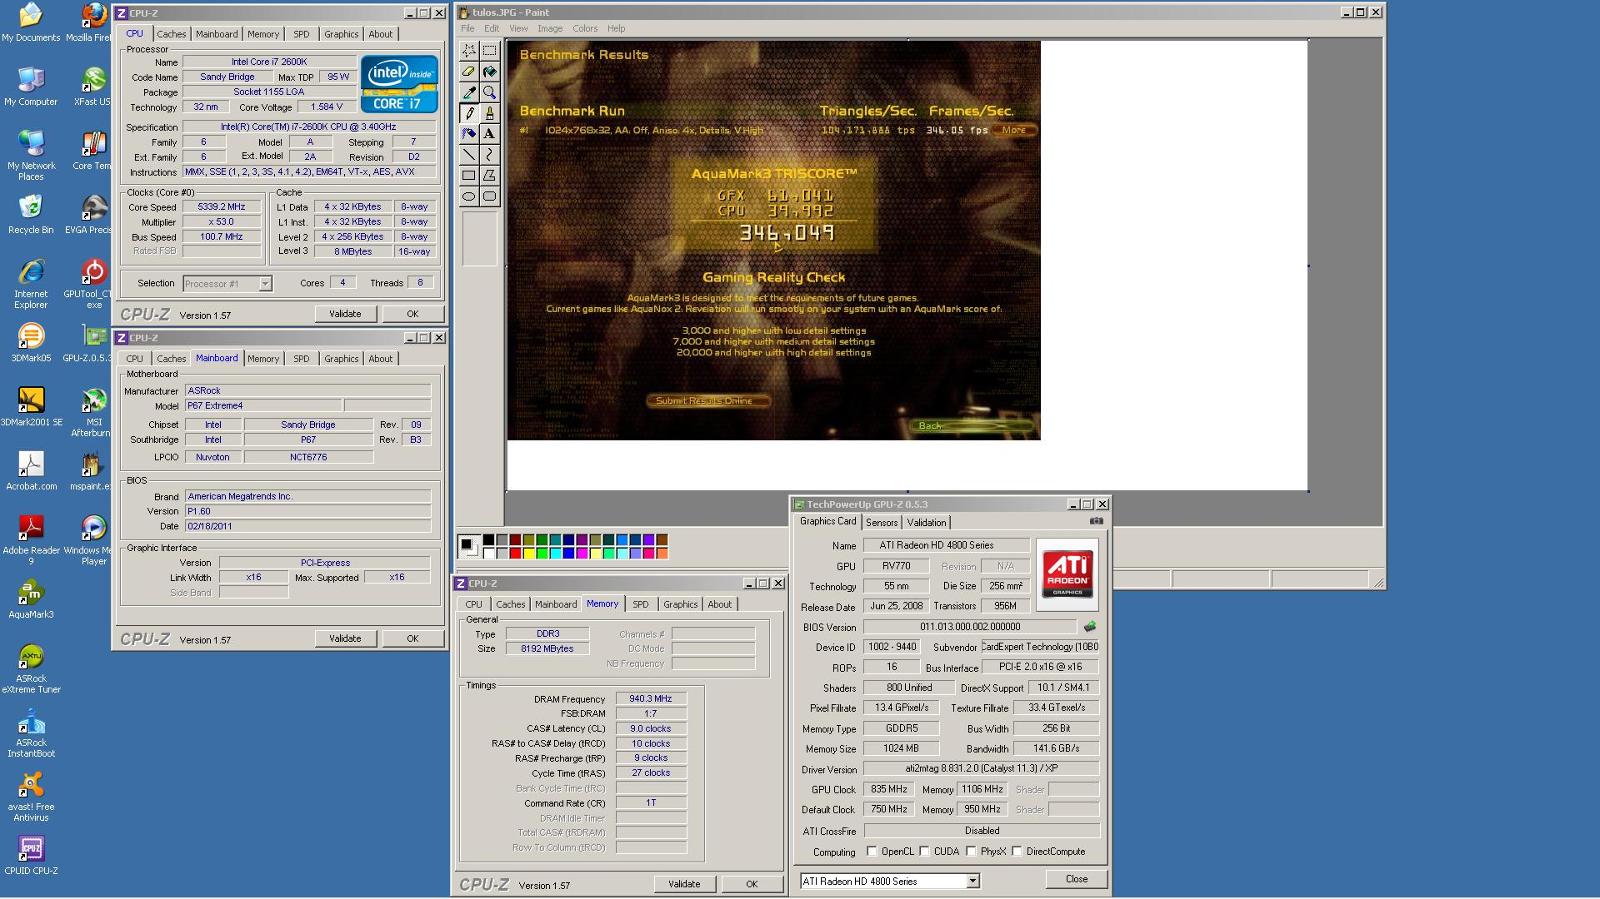Click OK in the Memory CPU-Z window
The image size is (1600, 899).
point(751,884)
